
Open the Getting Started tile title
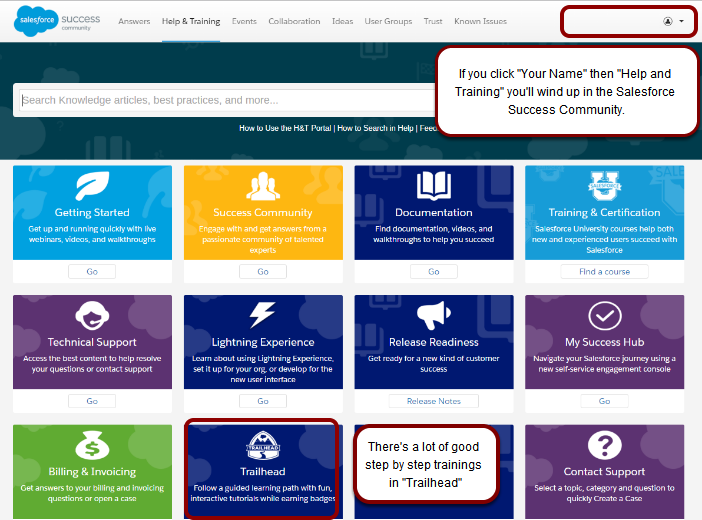(x=92, y=212)
